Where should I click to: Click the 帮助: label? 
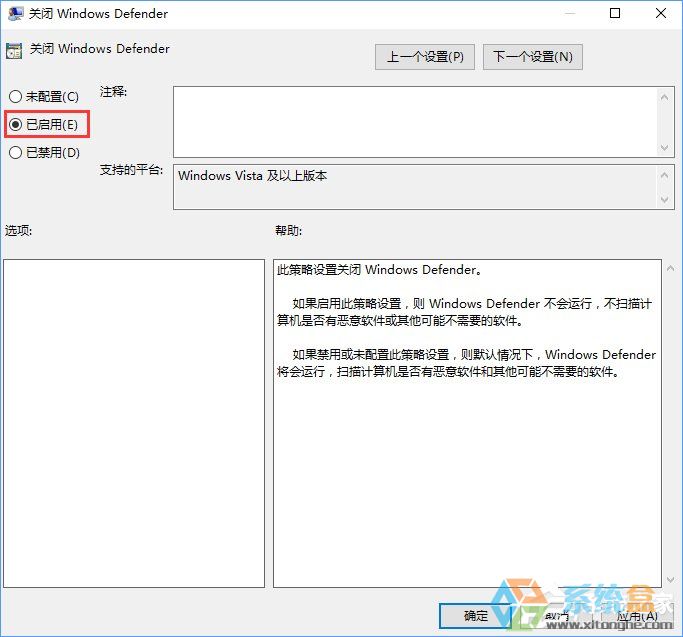[x=288, y=230]
